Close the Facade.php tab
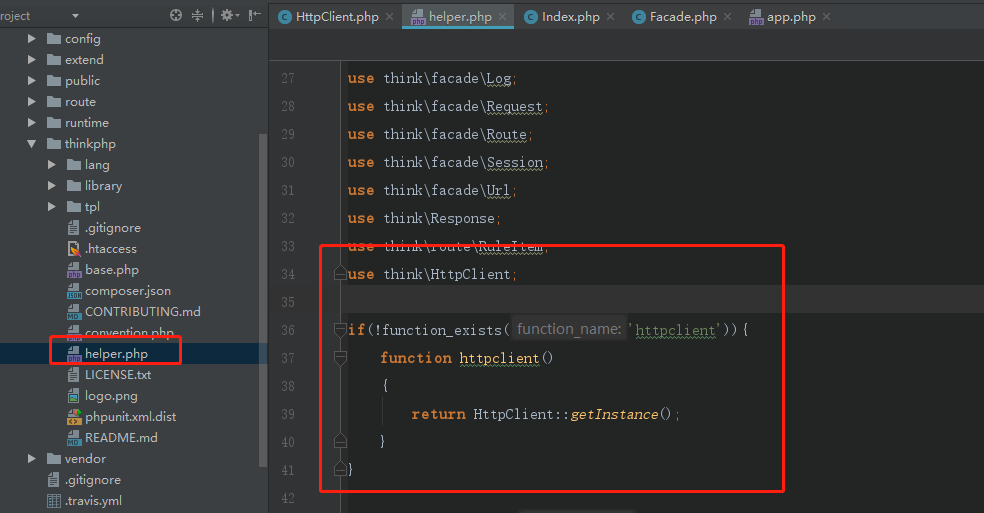This screenshot has width=984, height=513. coord(727,17)
